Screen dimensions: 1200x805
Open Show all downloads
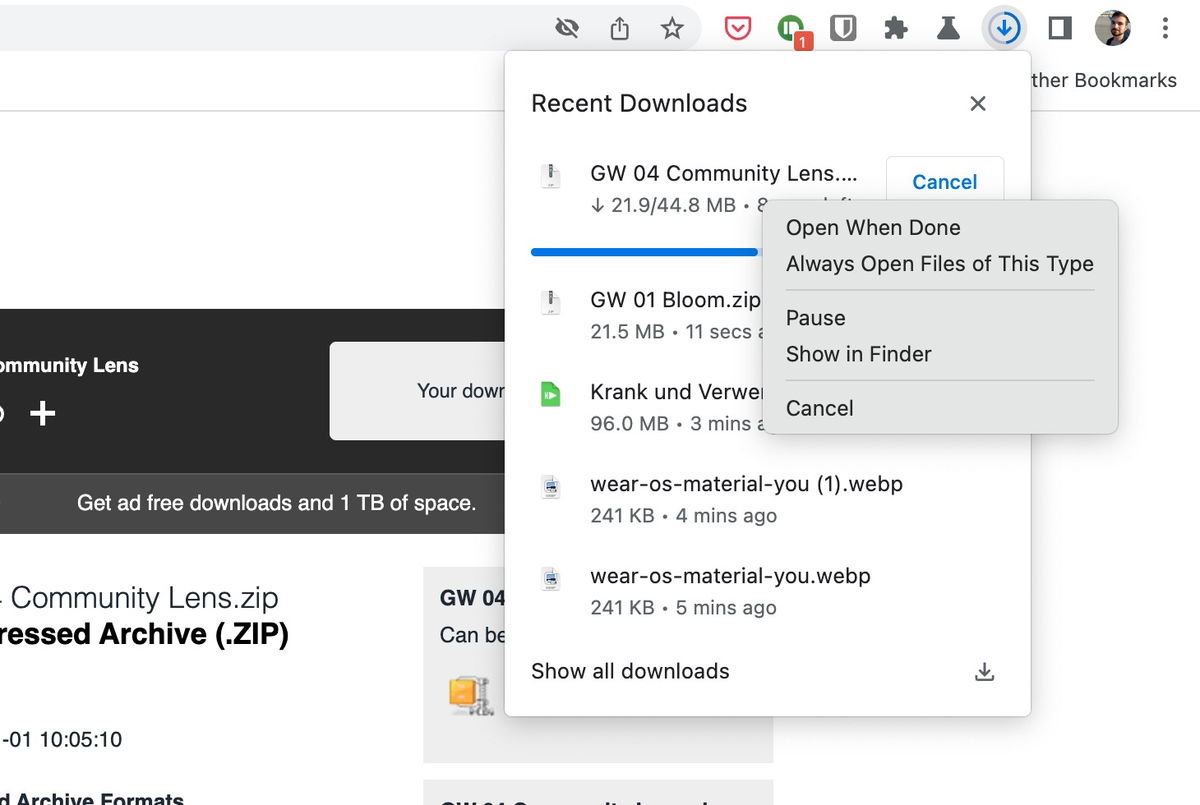630,672
